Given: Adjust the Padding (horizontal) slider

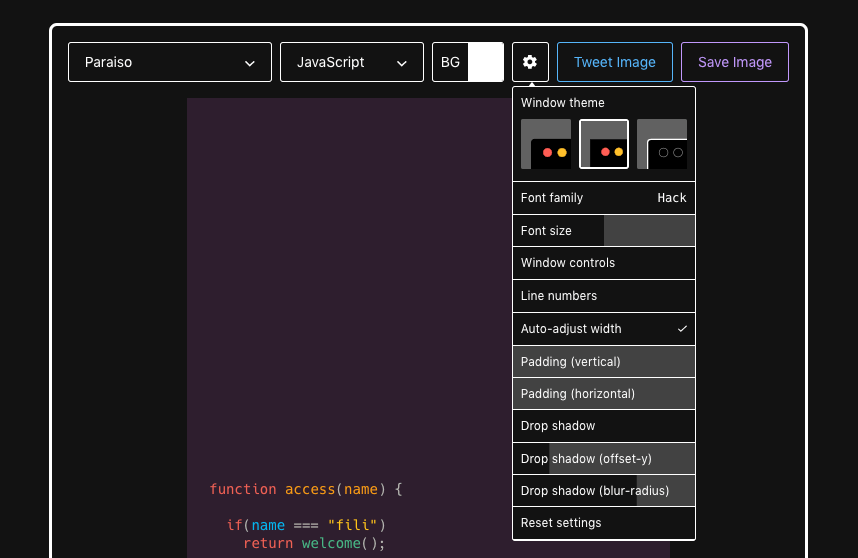Looking at the screenshot, I should click(604, 394).
